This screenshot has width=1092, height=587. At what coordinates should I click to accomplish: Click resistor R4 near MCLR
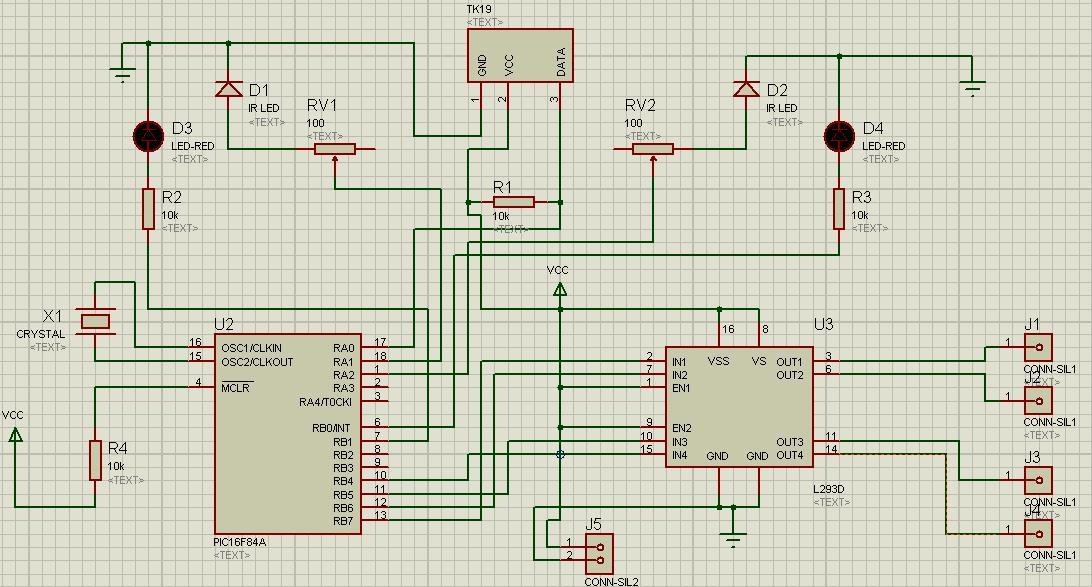click(x=95, y=460)
